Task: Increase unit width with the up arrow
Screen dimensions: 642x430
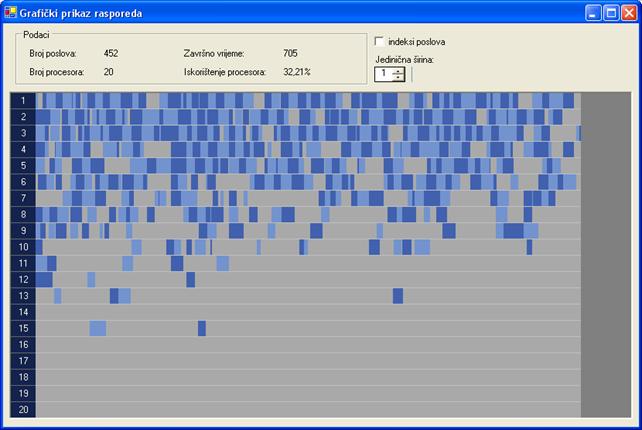Action: click(398, 71)
